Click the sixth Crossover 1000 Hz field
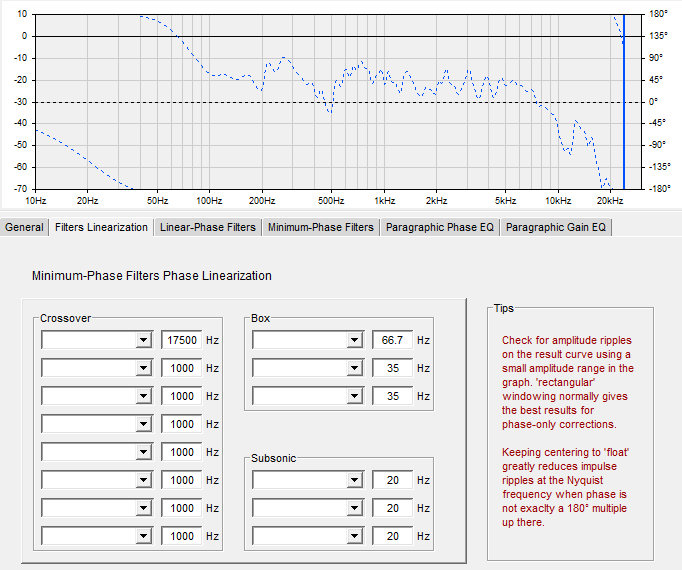Viewport: 682px width, 570px height. 181,480
